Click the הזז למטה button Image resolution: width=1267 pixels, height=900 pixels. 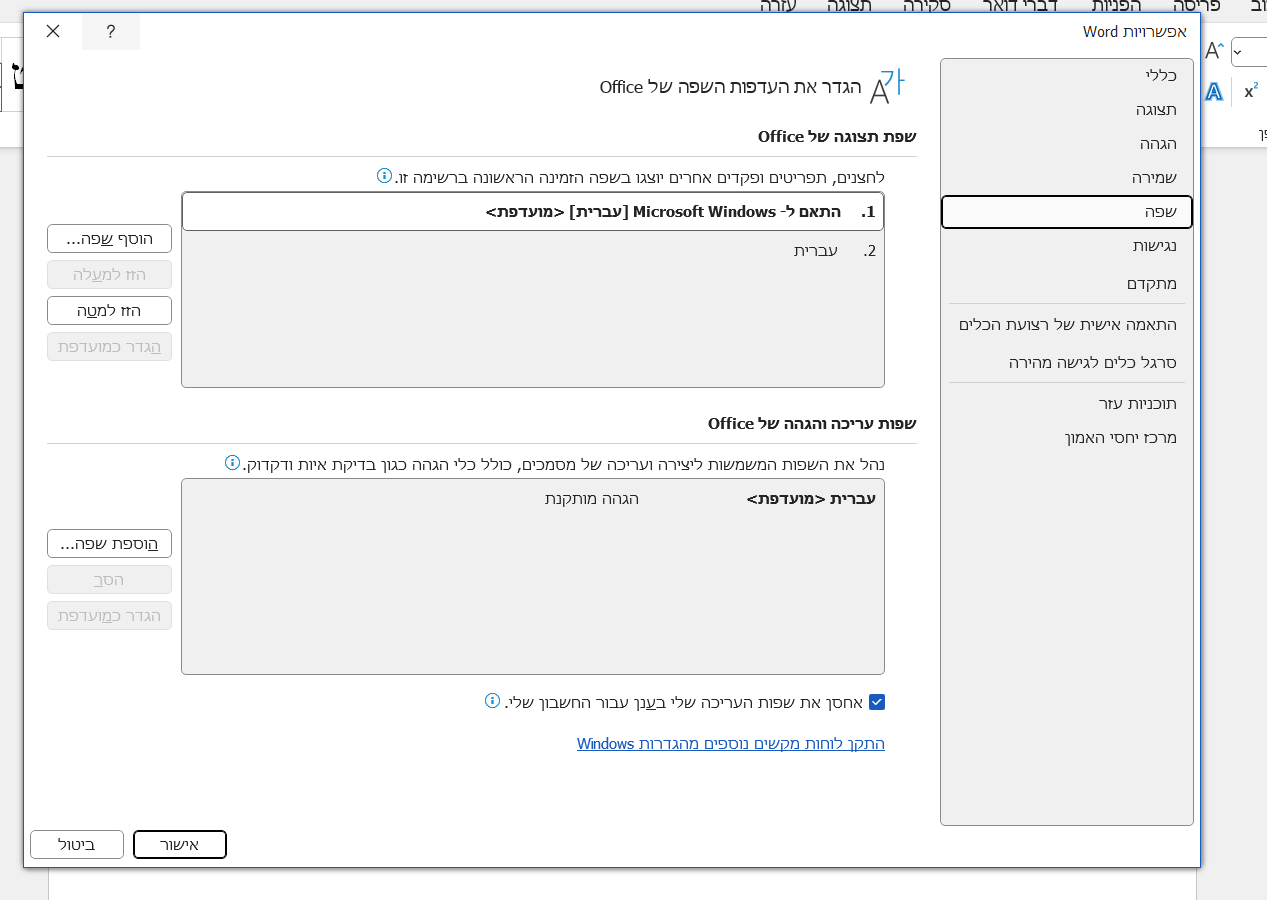click(110, 311)
